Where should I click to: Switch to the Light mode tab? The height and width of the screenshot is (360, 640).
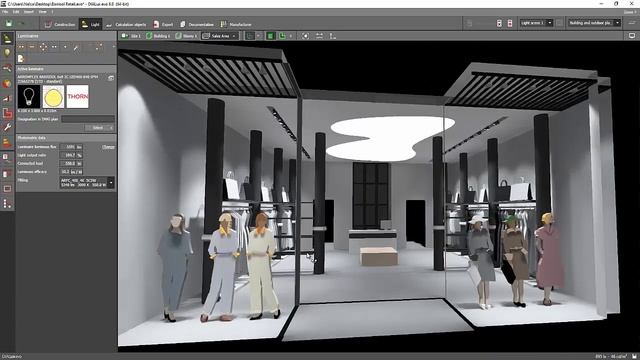point(90,24)
